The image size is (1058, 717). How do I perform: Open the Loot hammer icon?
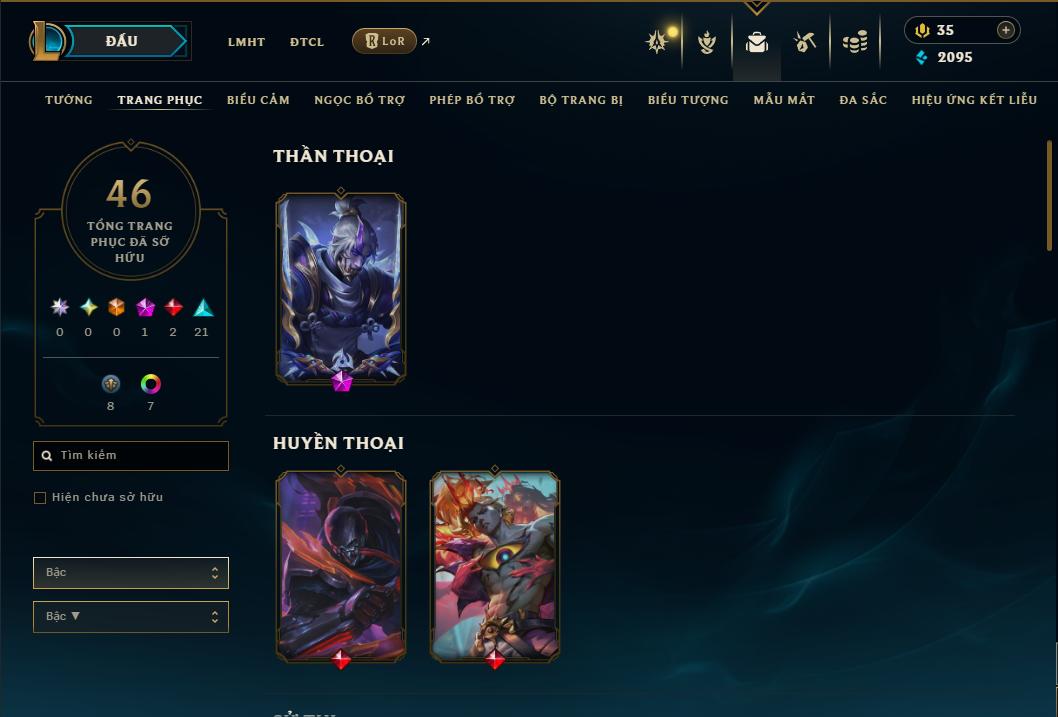click(804, 42)
